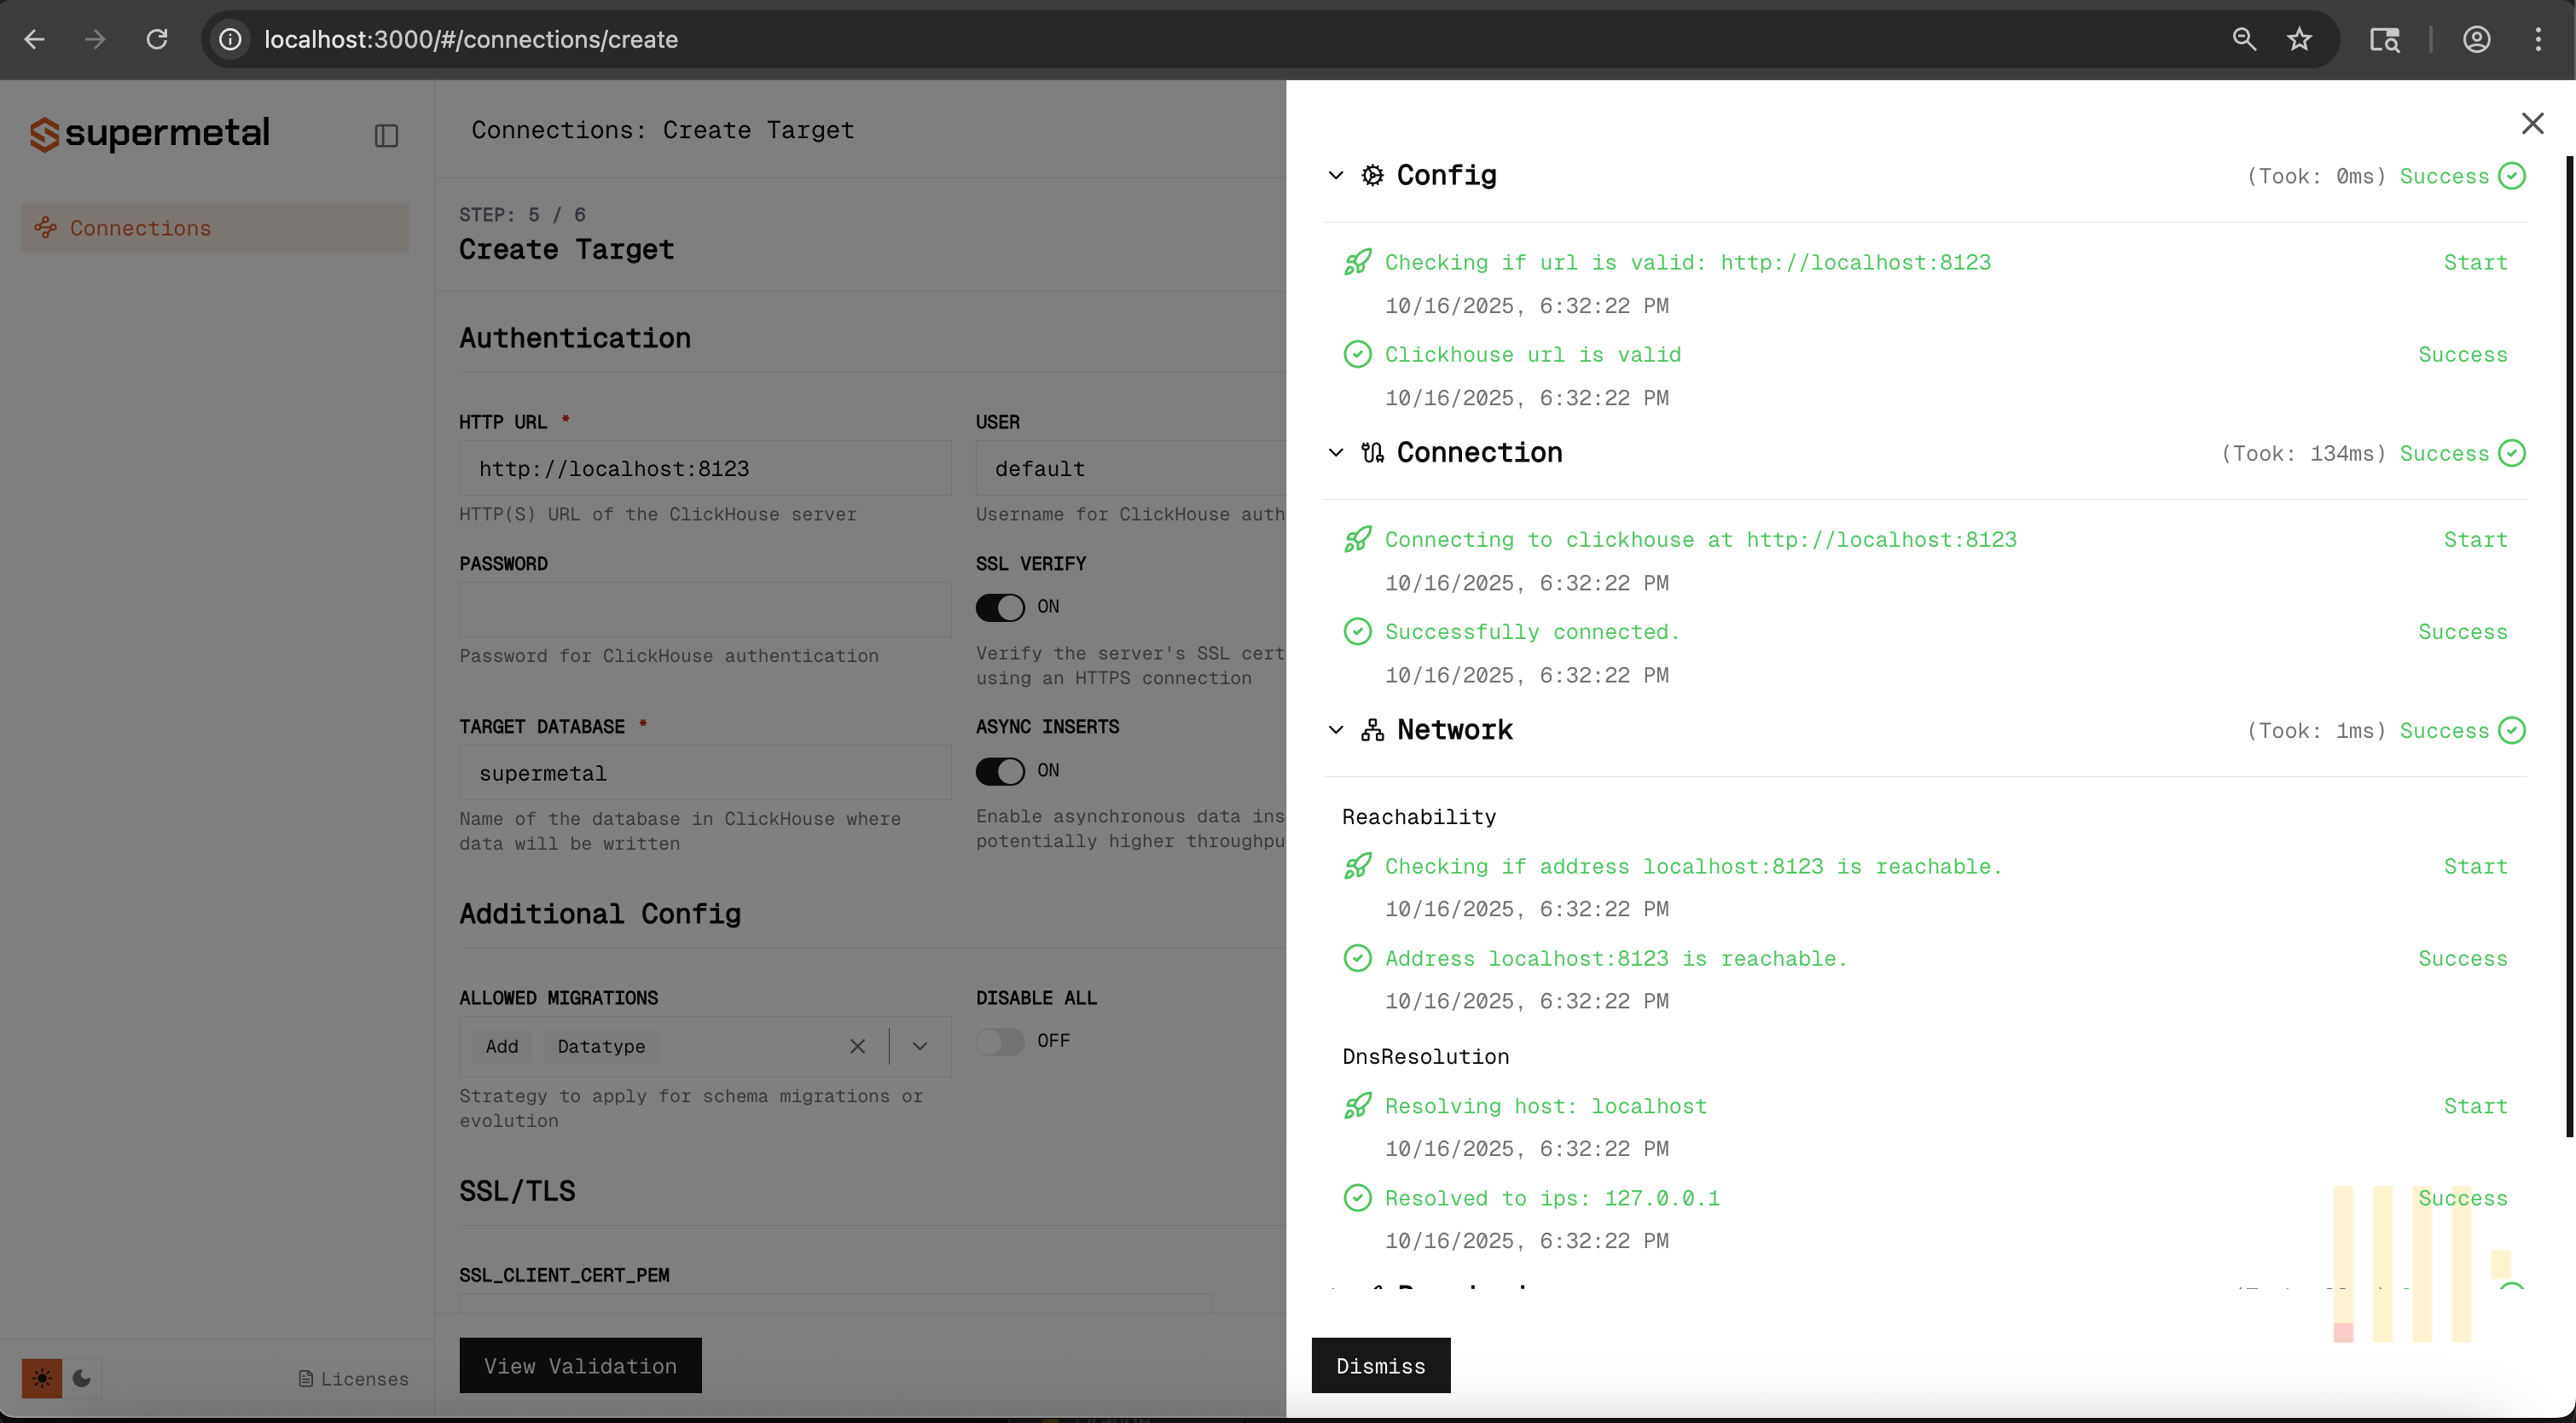Click the rocket icon next to Resolving host localhost
The image size is (2576, 1423).
pos(1357,1105)
